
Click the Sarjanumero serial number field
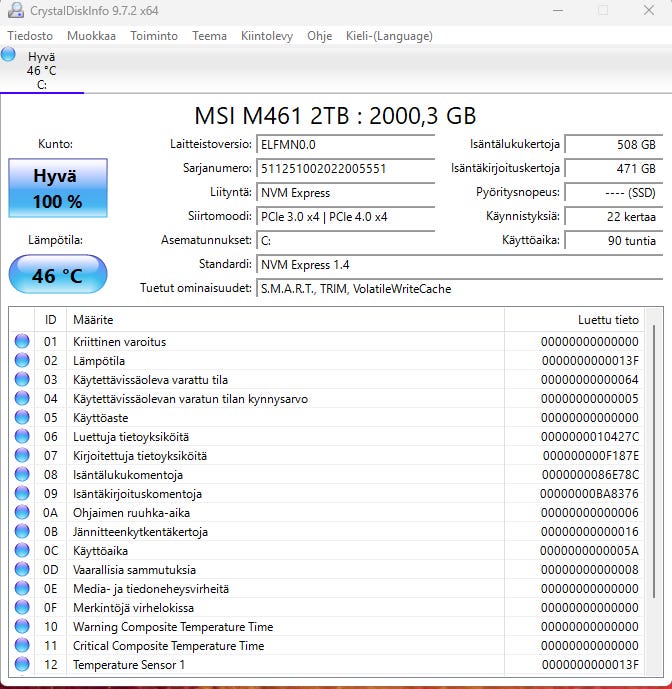click(x=346, y=169)
